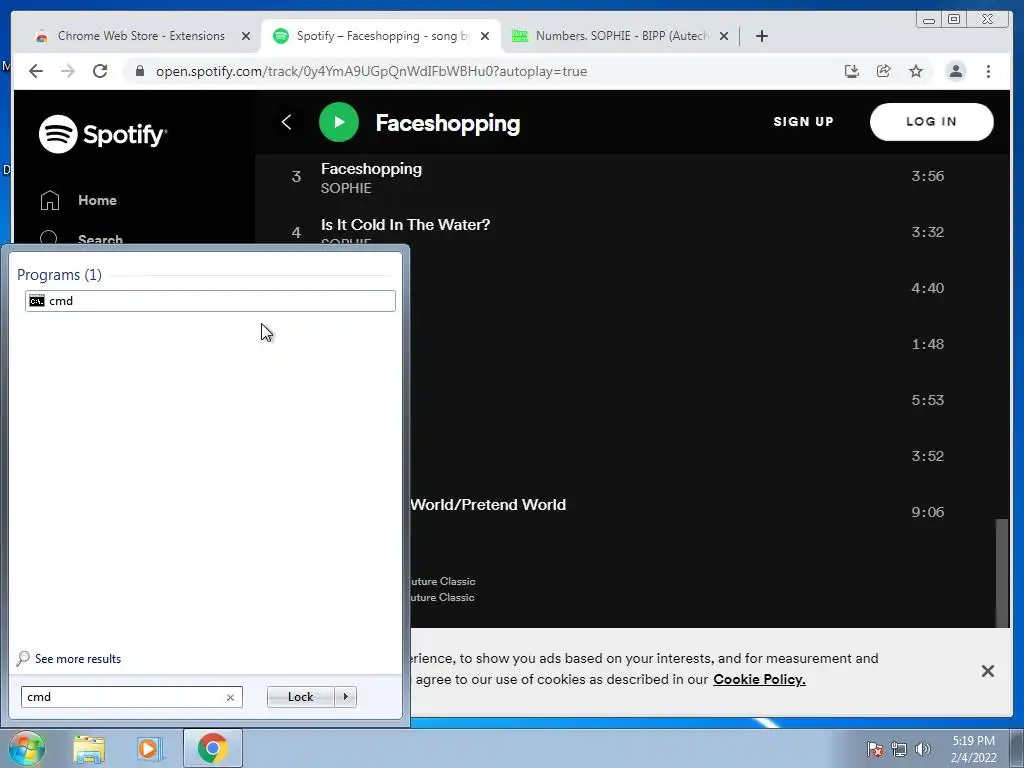The image size is (1024, 768).
Task: Click the Chrome taskbar icon
Action: (x=212, y=748)
